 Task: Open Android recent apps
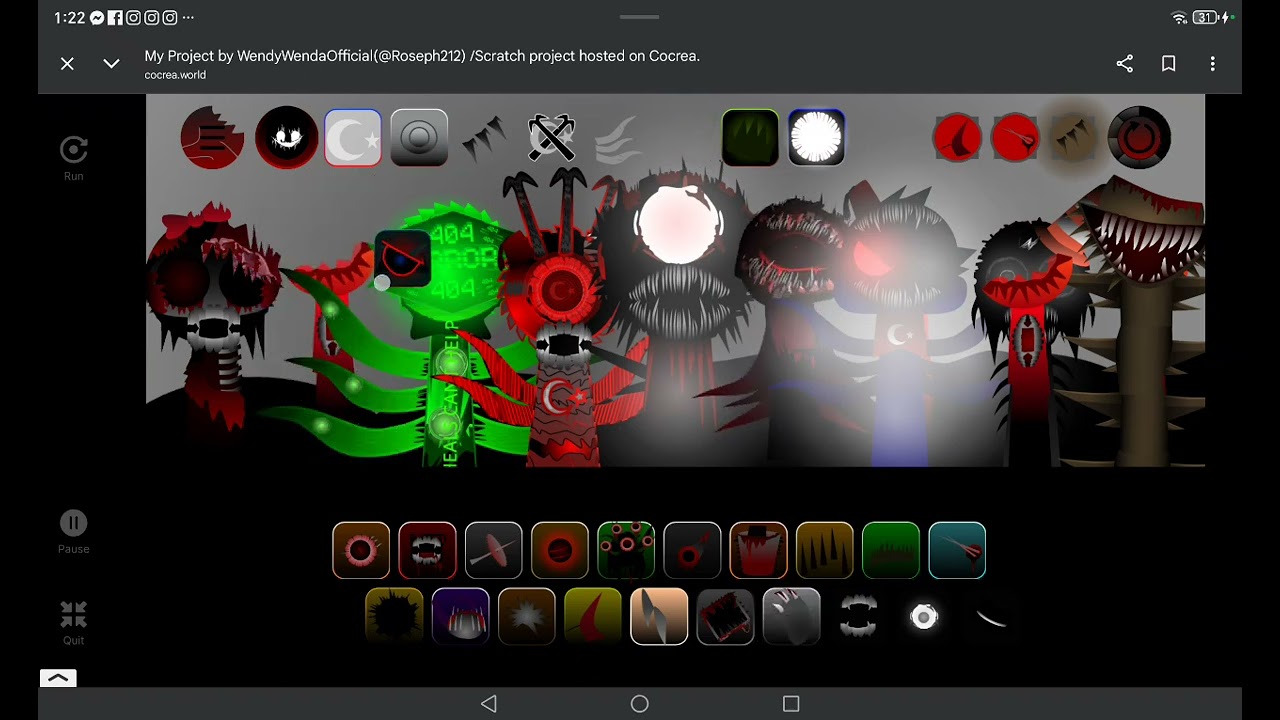(x=791, y=704)
